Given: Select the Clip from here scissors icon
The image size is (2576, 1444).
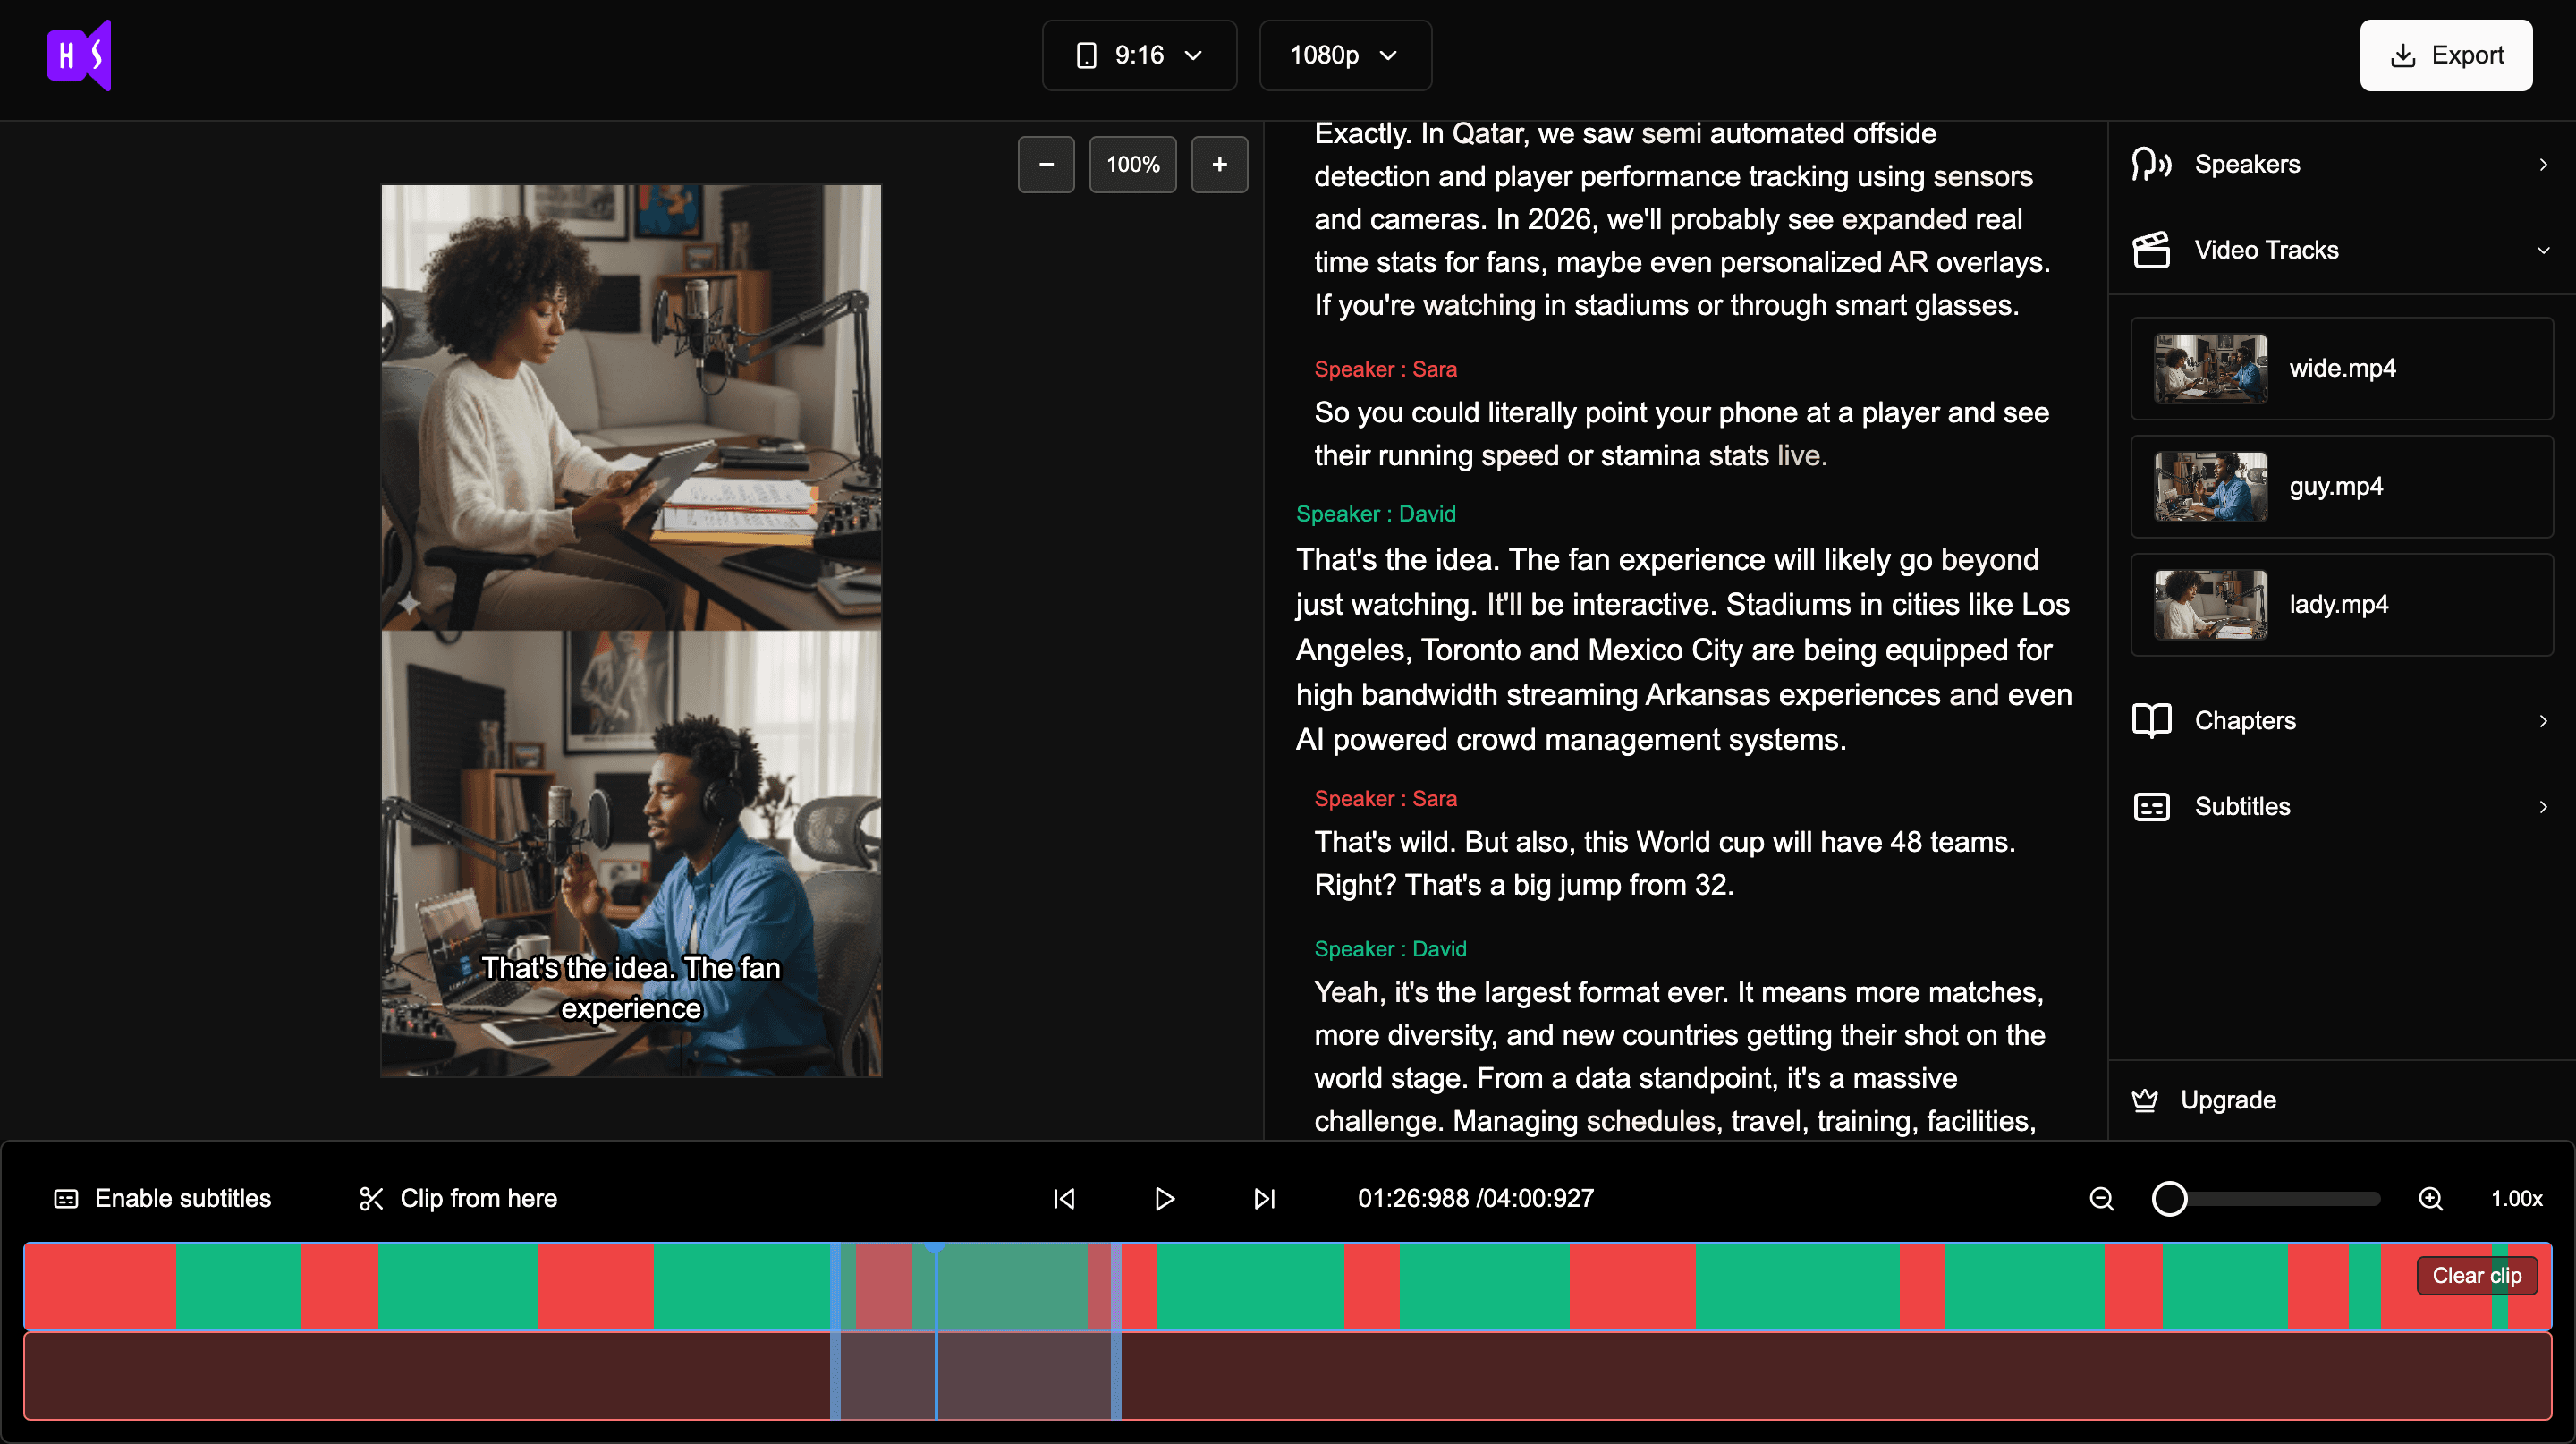Looking at the screenshot, I should click(371, 1198).
